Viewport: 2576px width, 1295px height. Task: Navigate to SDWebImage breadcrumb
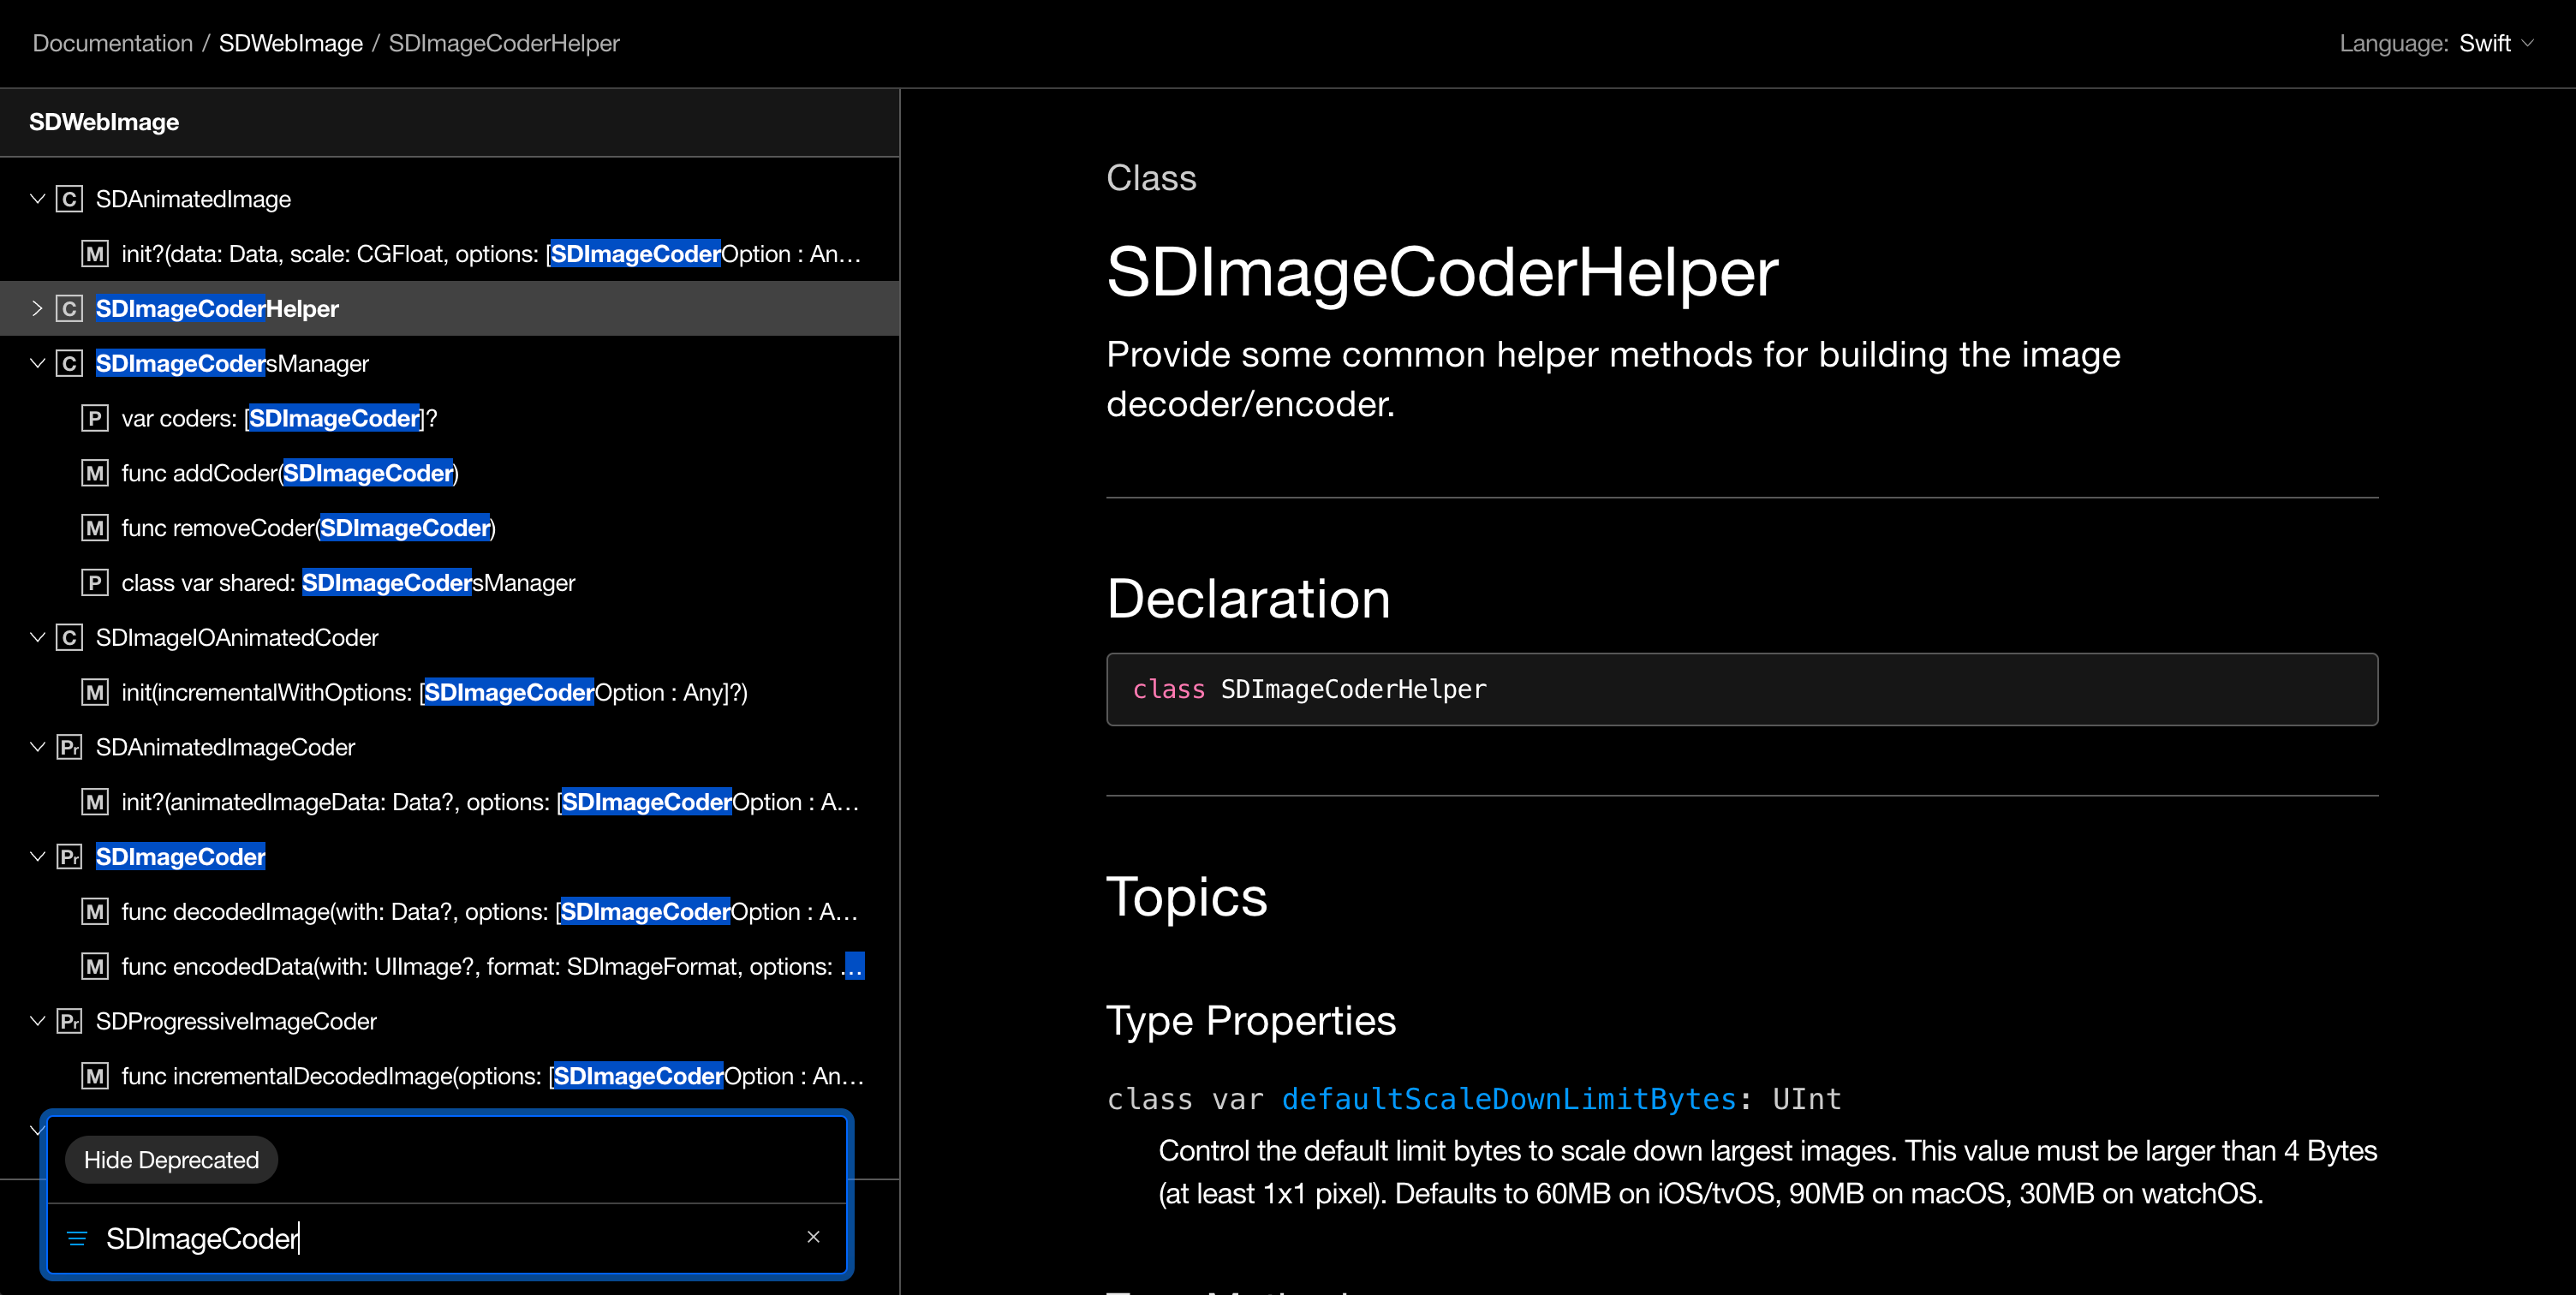click(290, 43)
